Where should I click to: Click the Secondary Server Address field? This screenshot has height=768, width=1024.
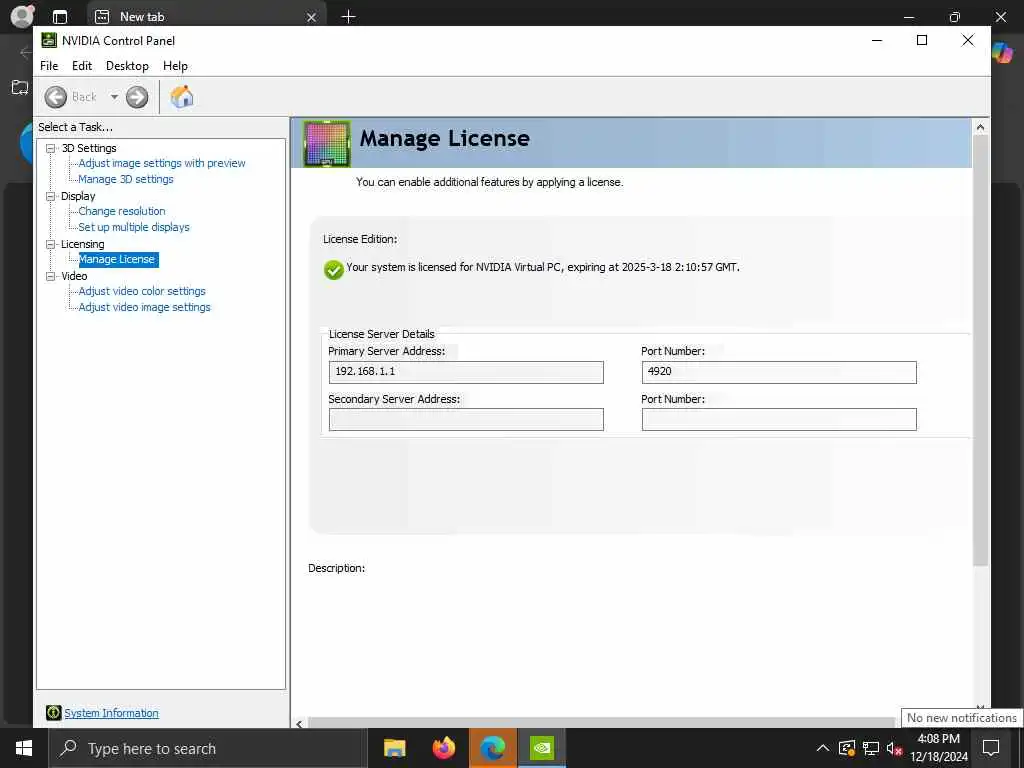point(466,419)
